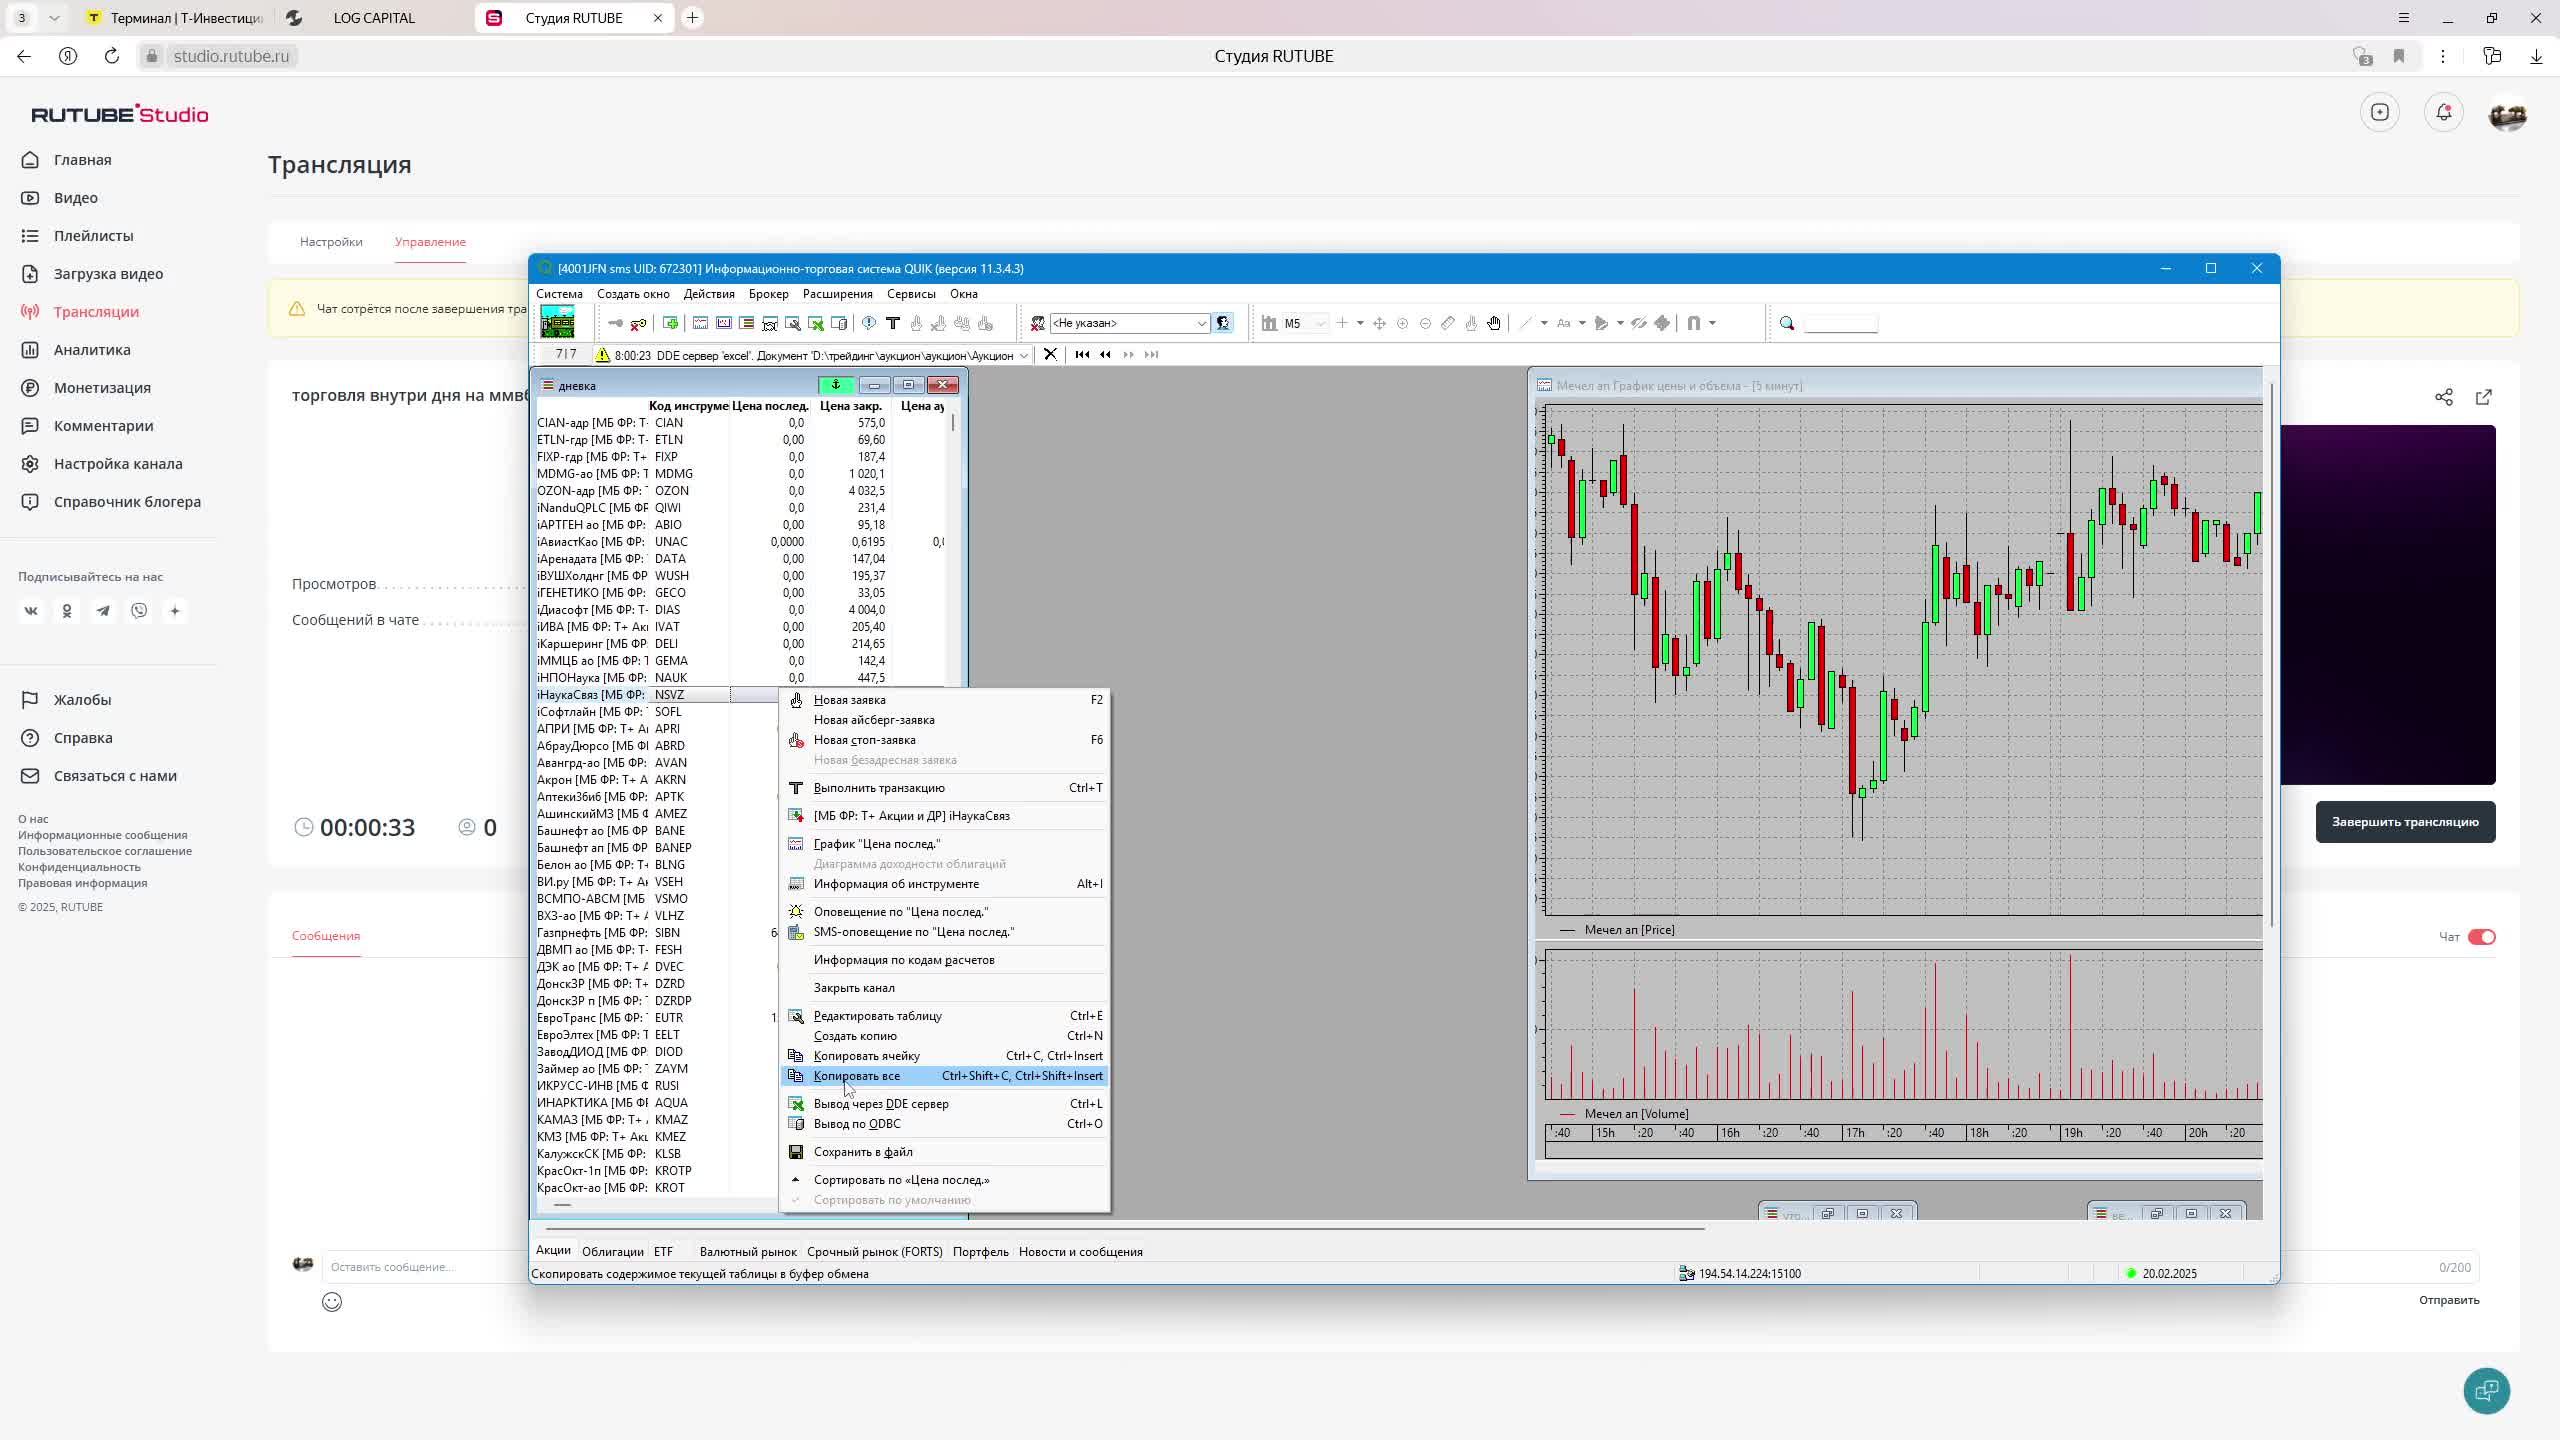Click the share icon above stream preview

point(2444,397)
